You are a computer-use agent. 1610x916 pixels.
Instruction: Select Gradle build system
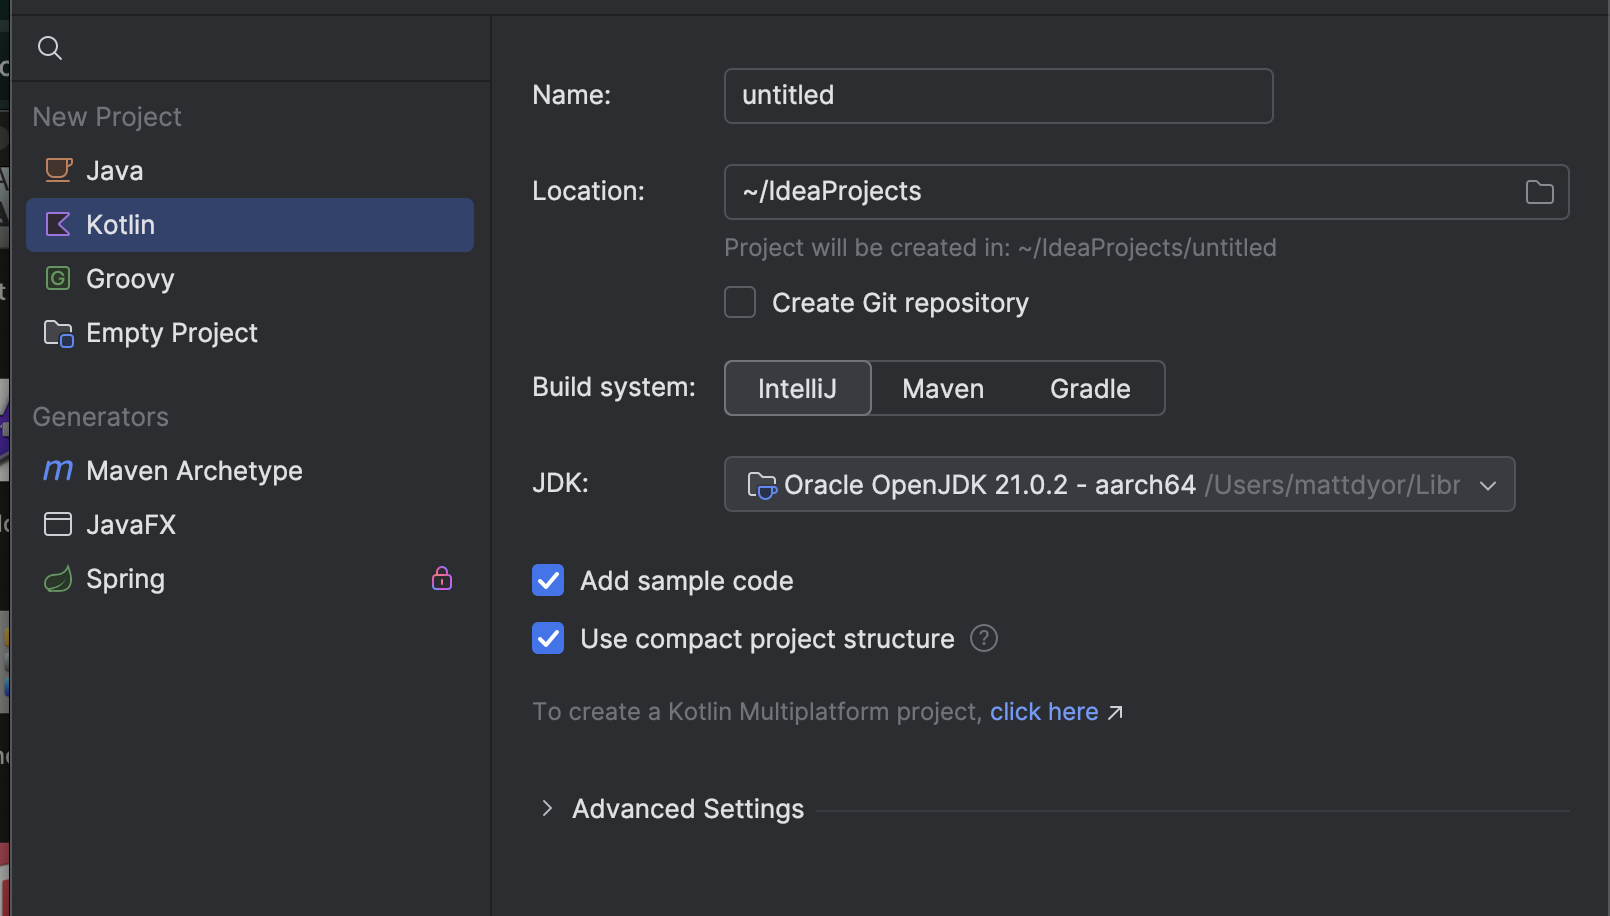1090,388
